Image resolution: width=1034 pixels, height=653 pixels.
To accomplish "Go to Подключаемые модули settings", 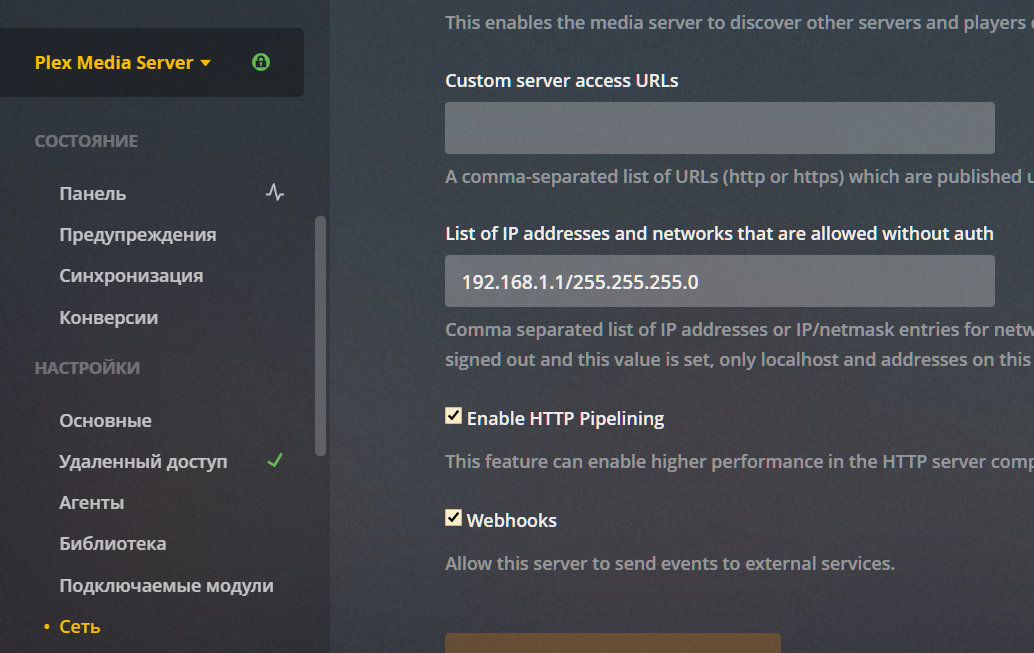I will click(x=166, y=586).
